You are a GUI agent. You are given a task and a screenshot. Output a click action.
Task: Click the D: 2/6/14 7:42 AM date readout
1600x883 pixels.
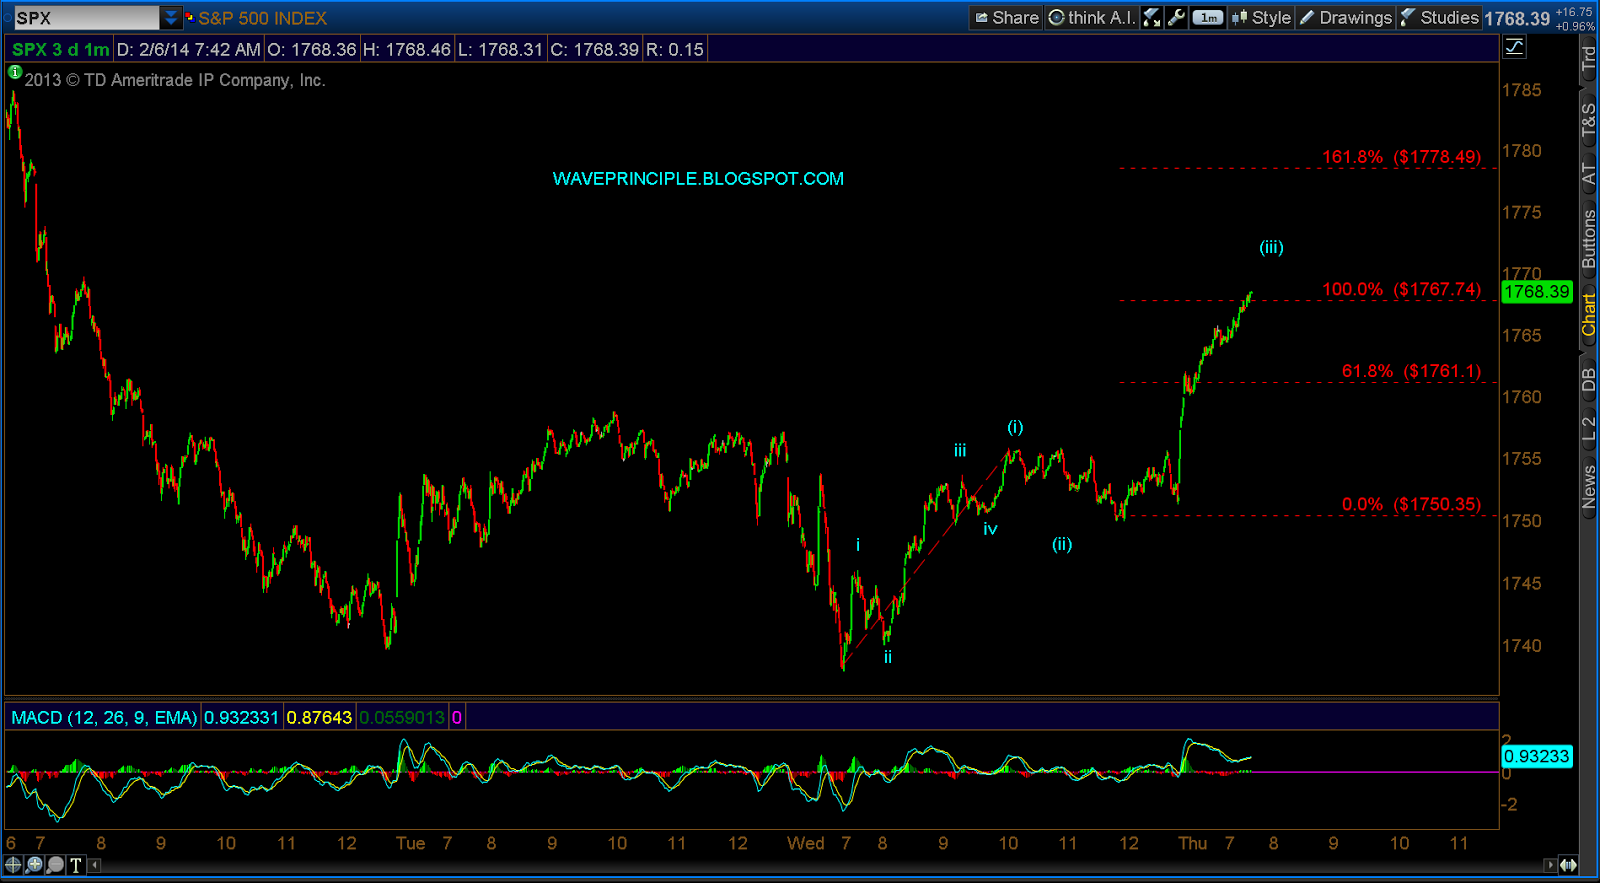coord(188,49)
